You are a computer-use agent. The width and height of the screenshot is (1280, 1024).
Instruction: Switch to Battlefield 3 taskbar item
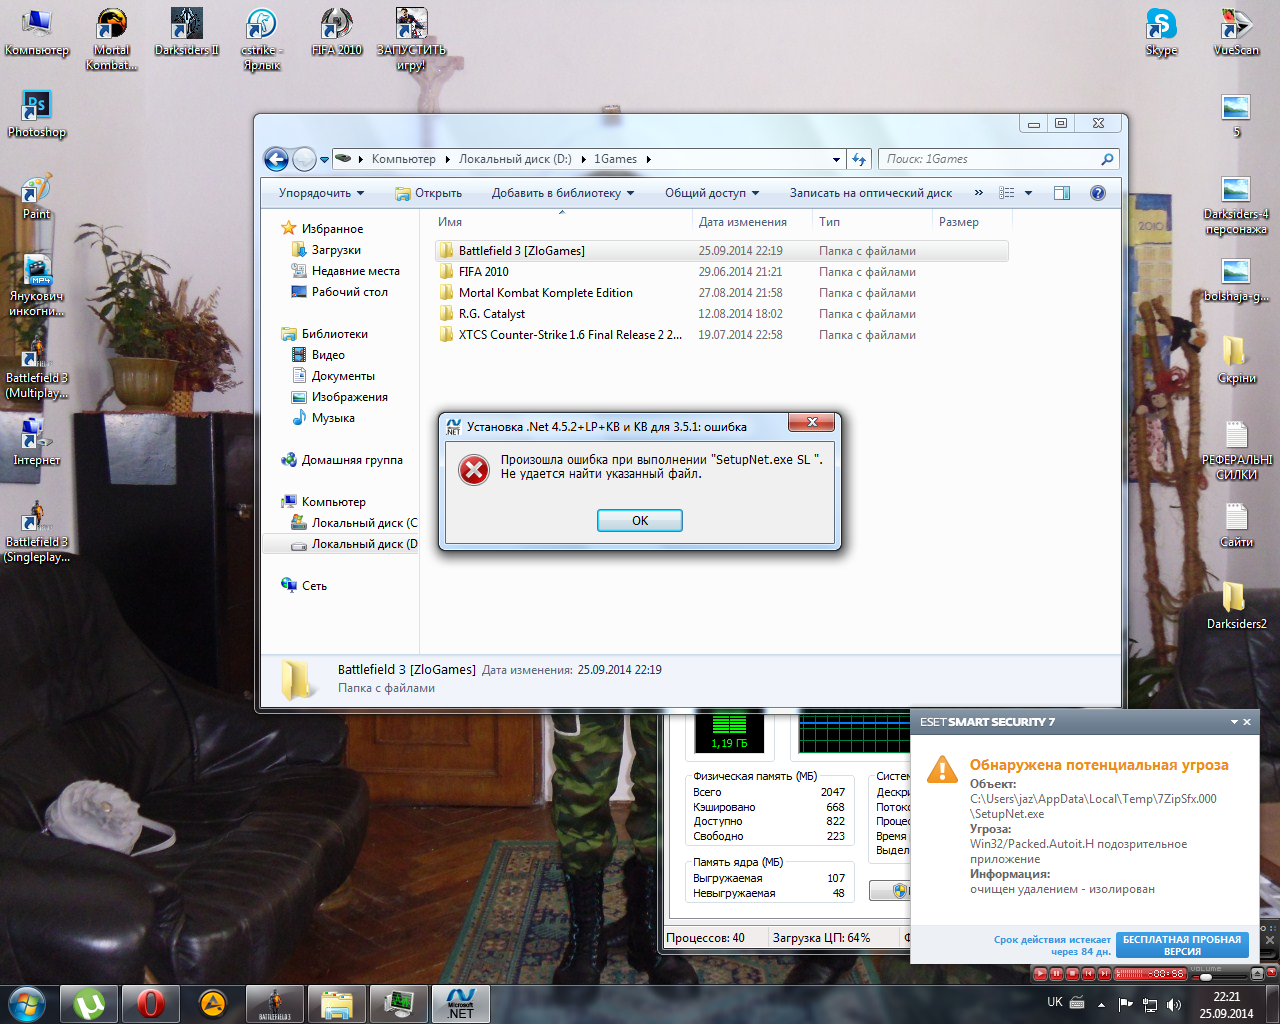click(x=275, y=1003)
